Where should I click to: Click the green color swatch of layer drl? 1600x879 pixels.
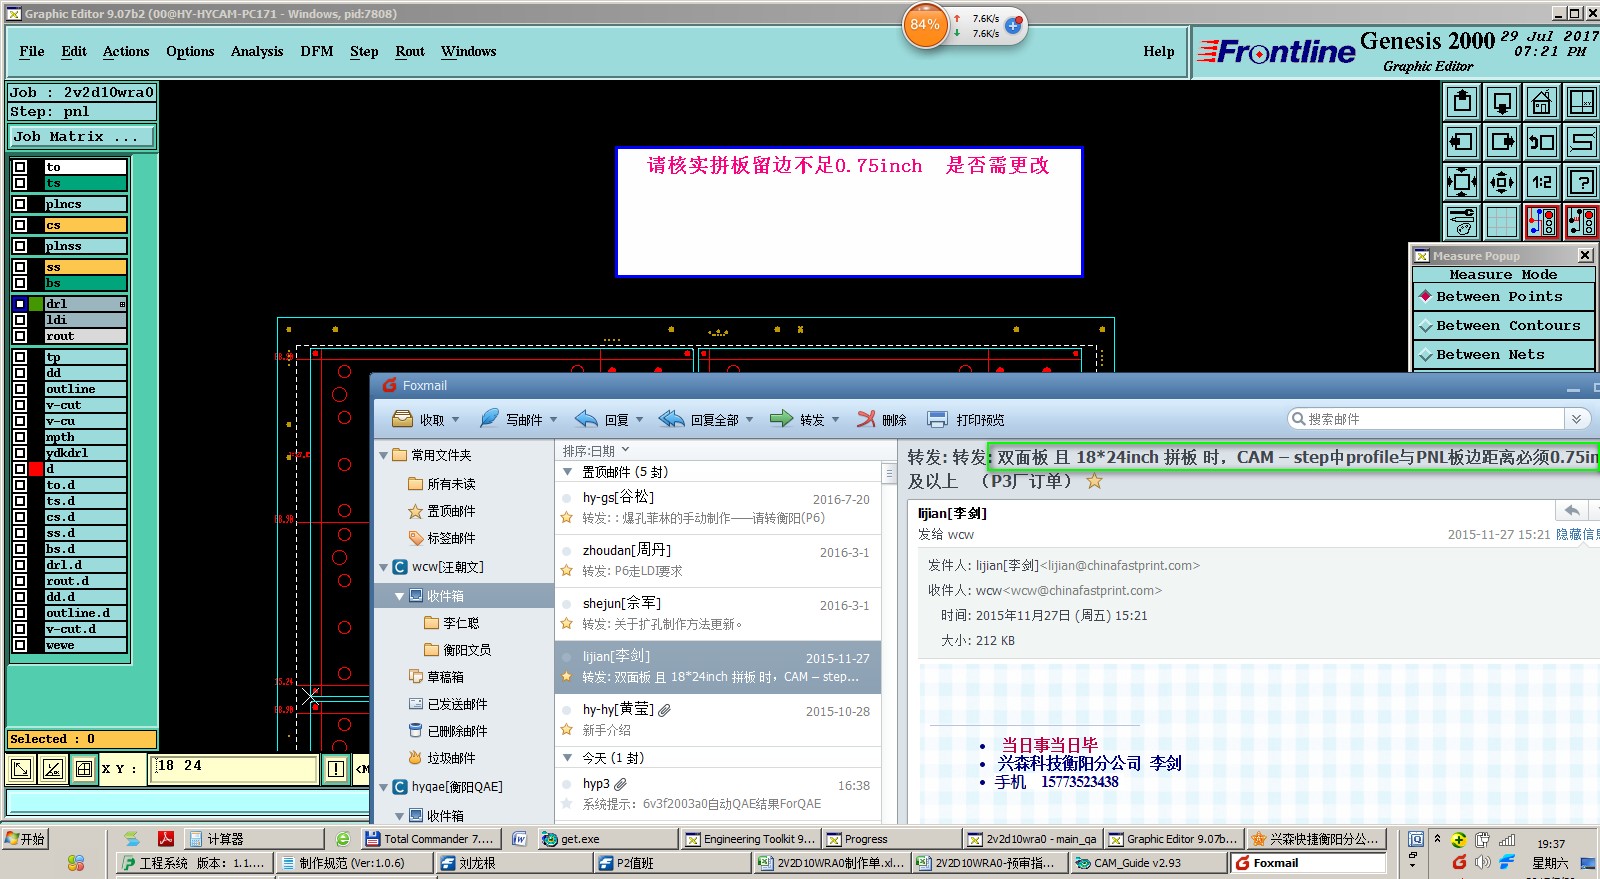coord(37,304)
